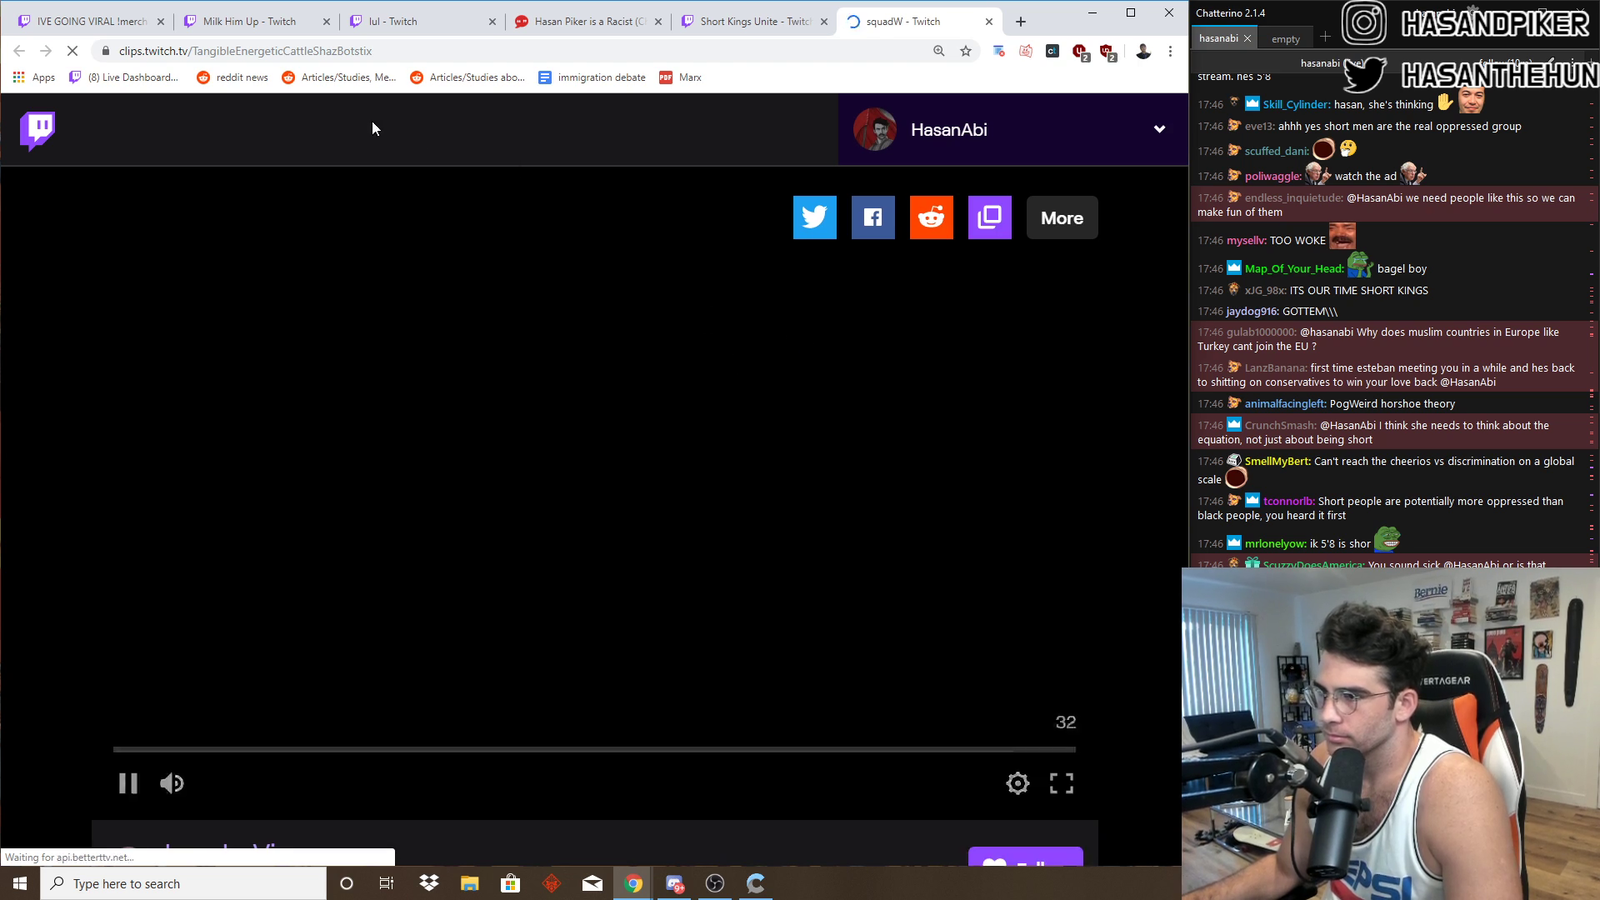The height and width of the screenshot is (900, 1600).
Task: Open OBS Studio from the taskbar
Action: (715, 883)
